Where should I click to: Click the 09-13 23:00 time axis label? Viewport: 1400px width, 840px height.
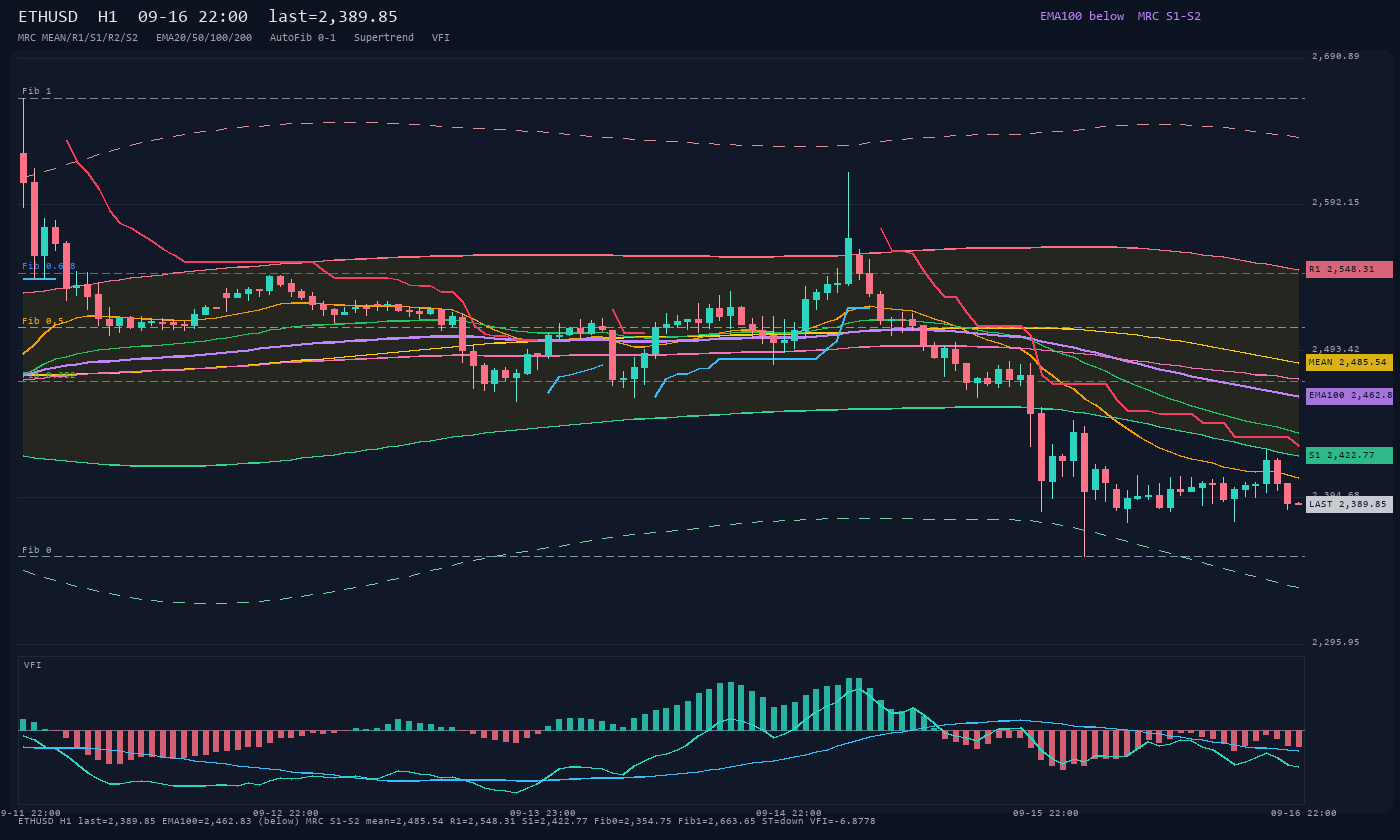coord(543,813)
